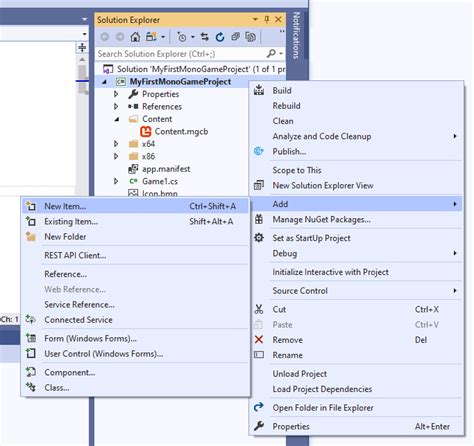Click Unload Project
Image resolution: width=474 pixels, height=446 pixels.
click(x=356, y=374)
